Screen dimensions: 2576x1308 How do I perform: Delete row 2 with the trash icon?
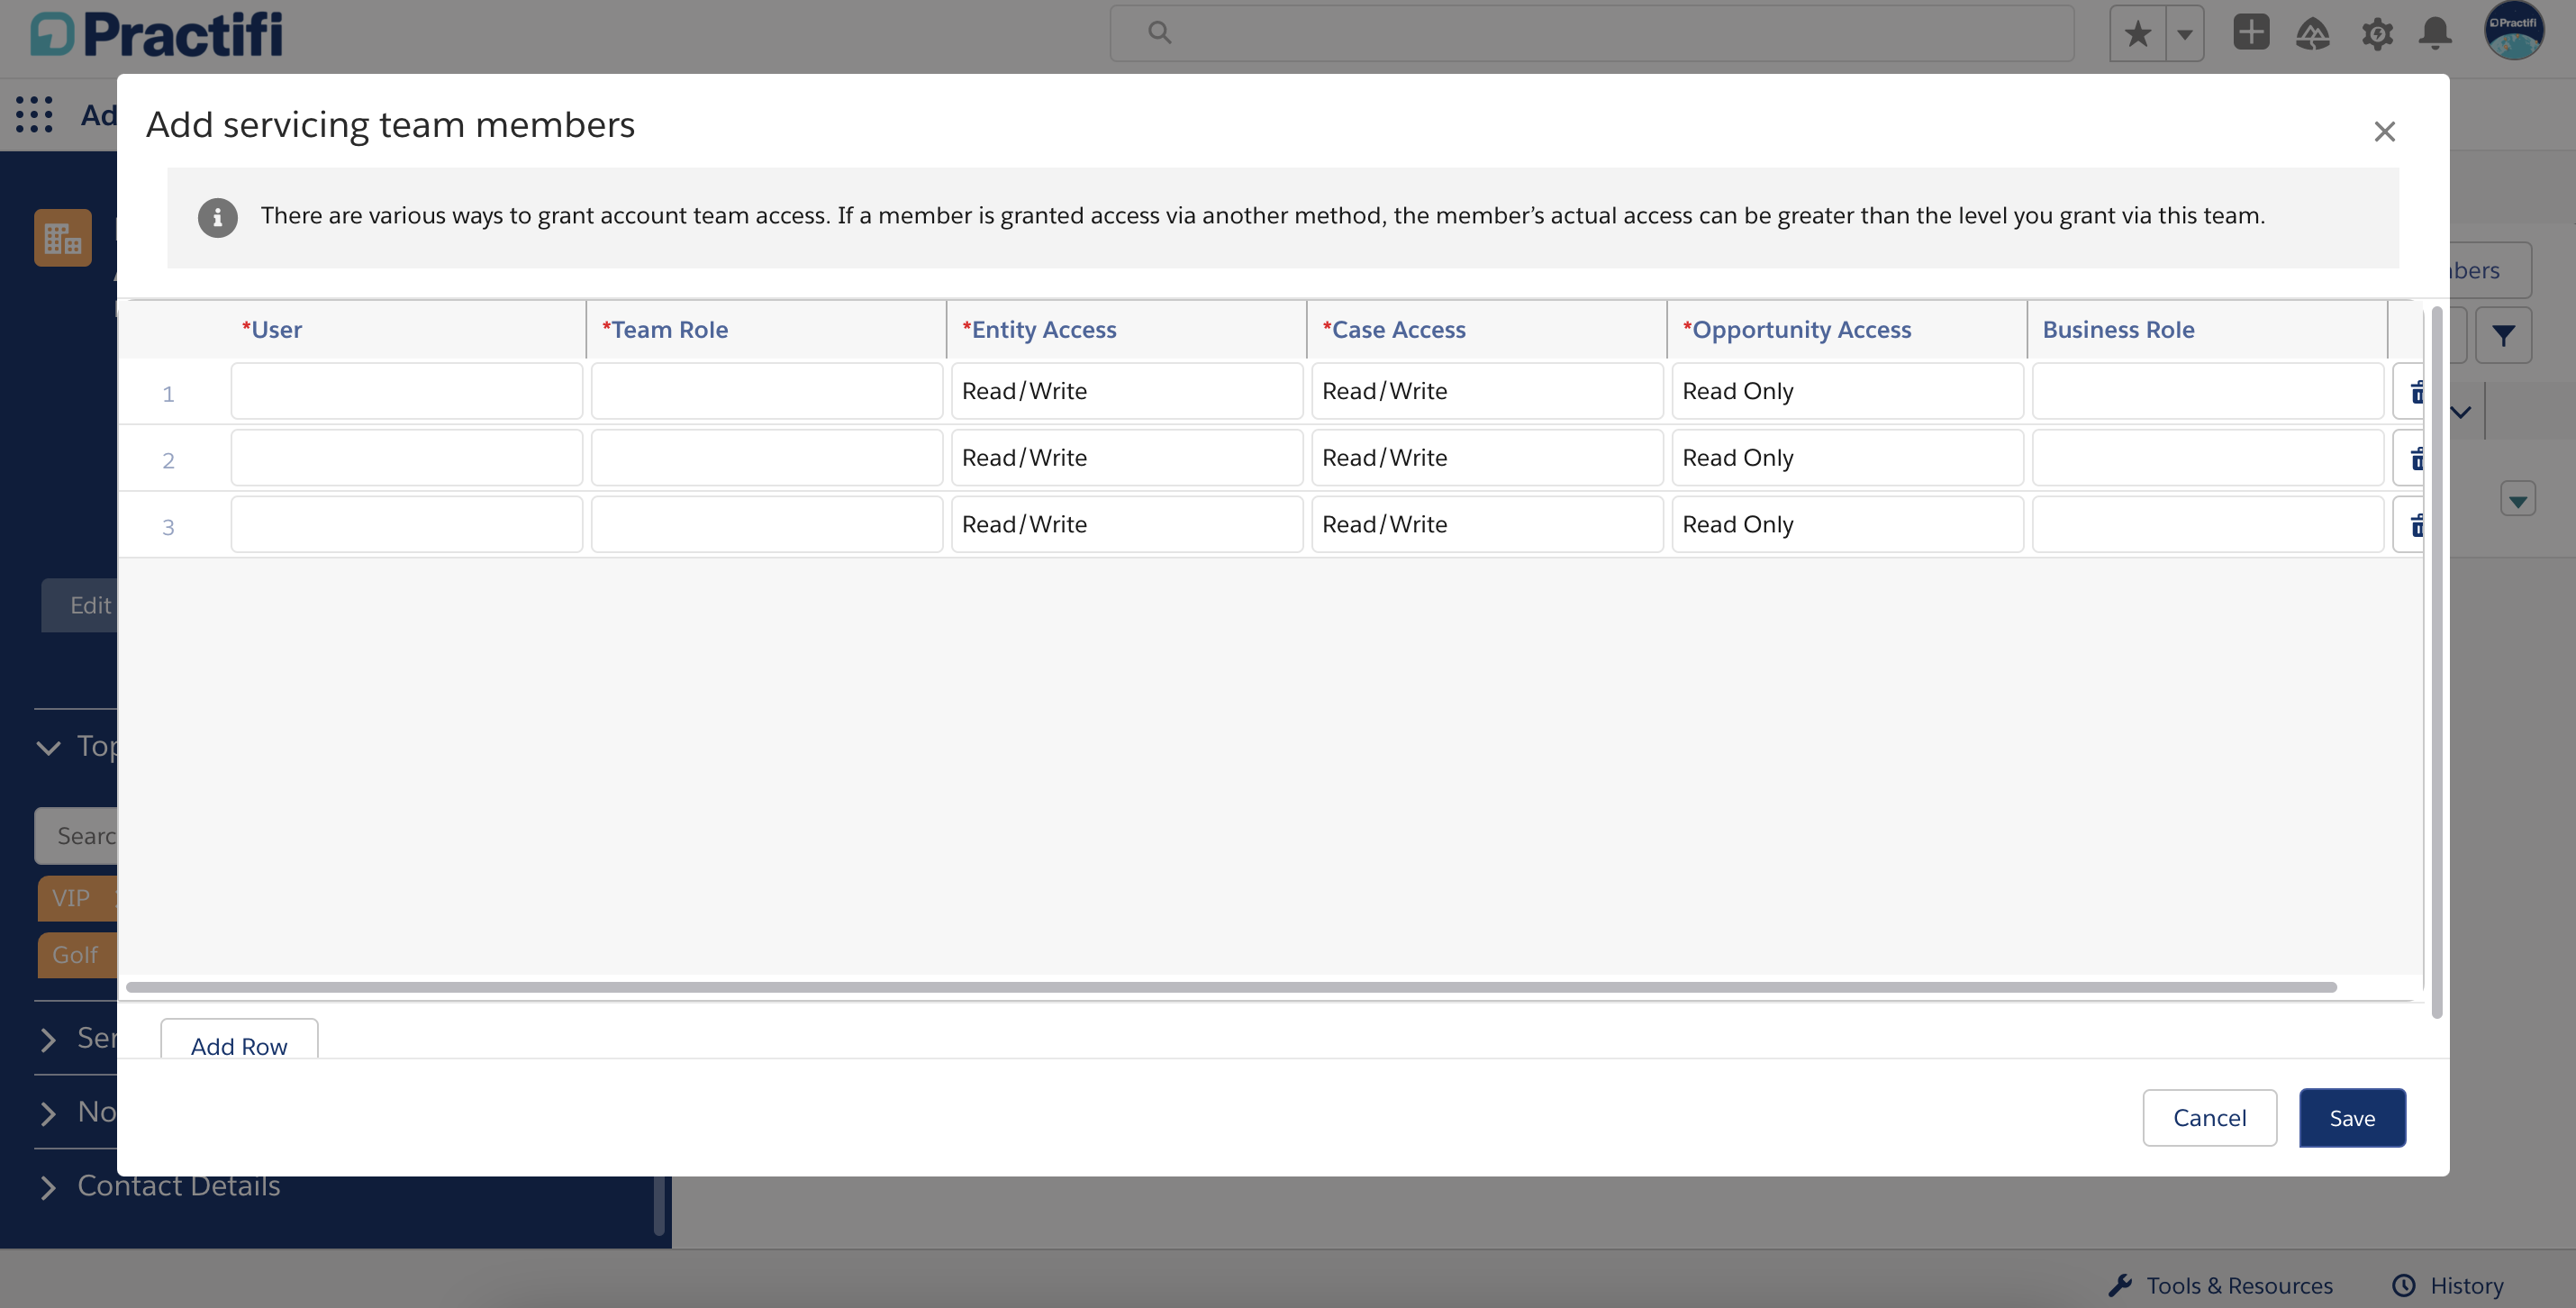(2414, 458)
